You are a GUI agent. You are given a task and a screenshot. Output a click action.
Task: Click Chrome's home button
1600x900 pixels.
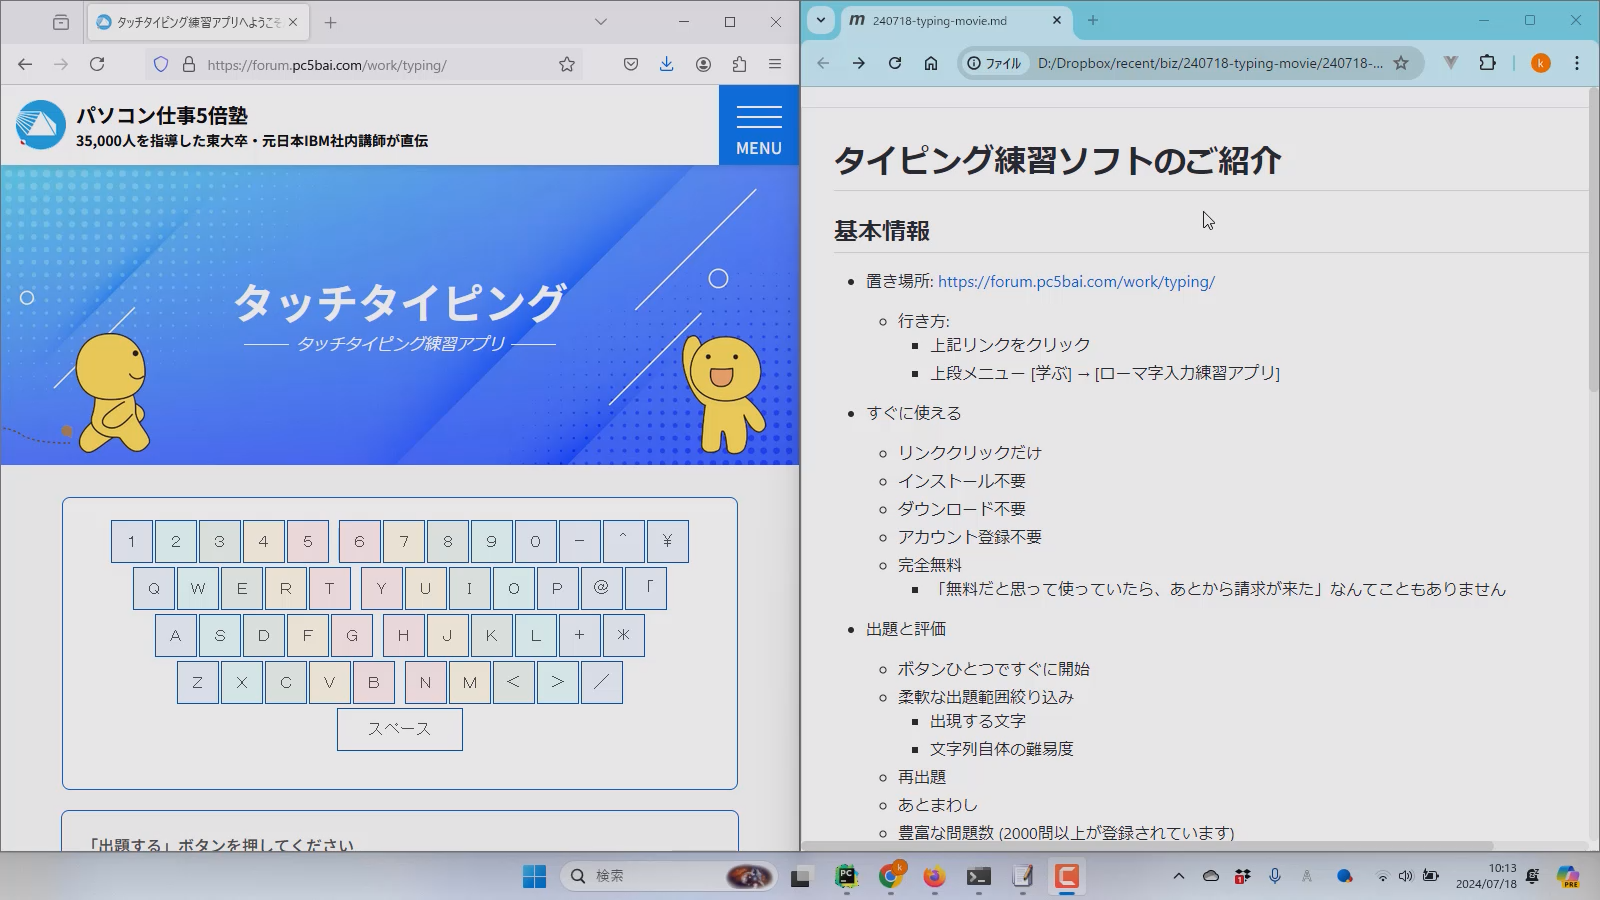point(931,62)
